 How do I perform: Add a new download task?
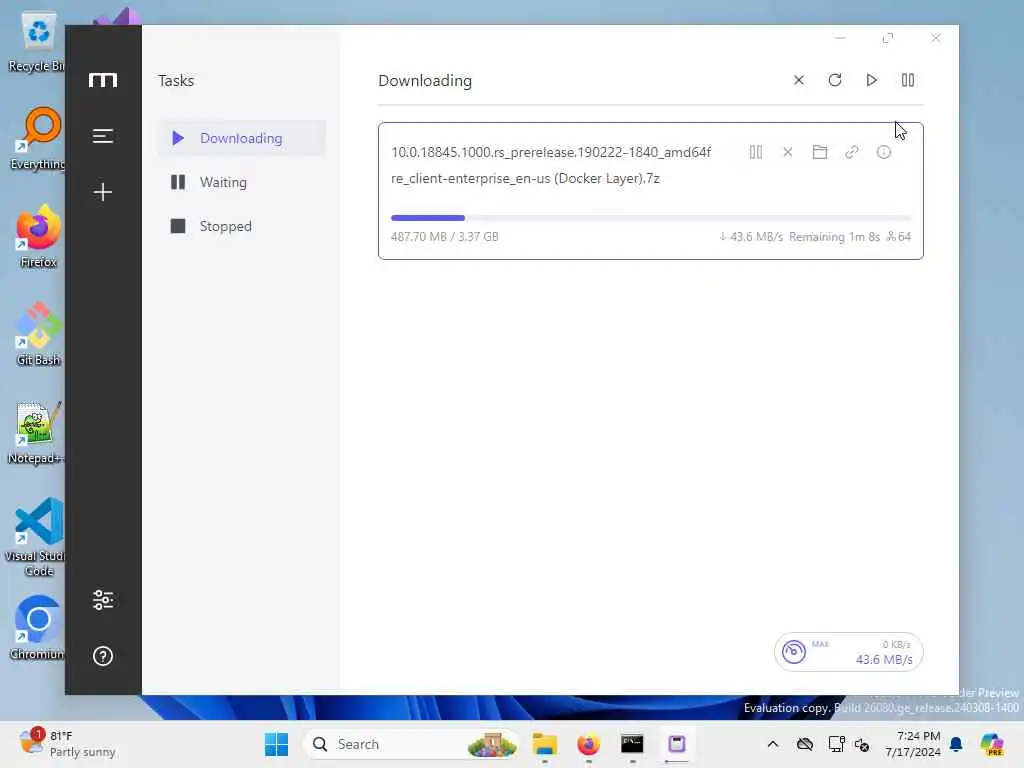103,191
